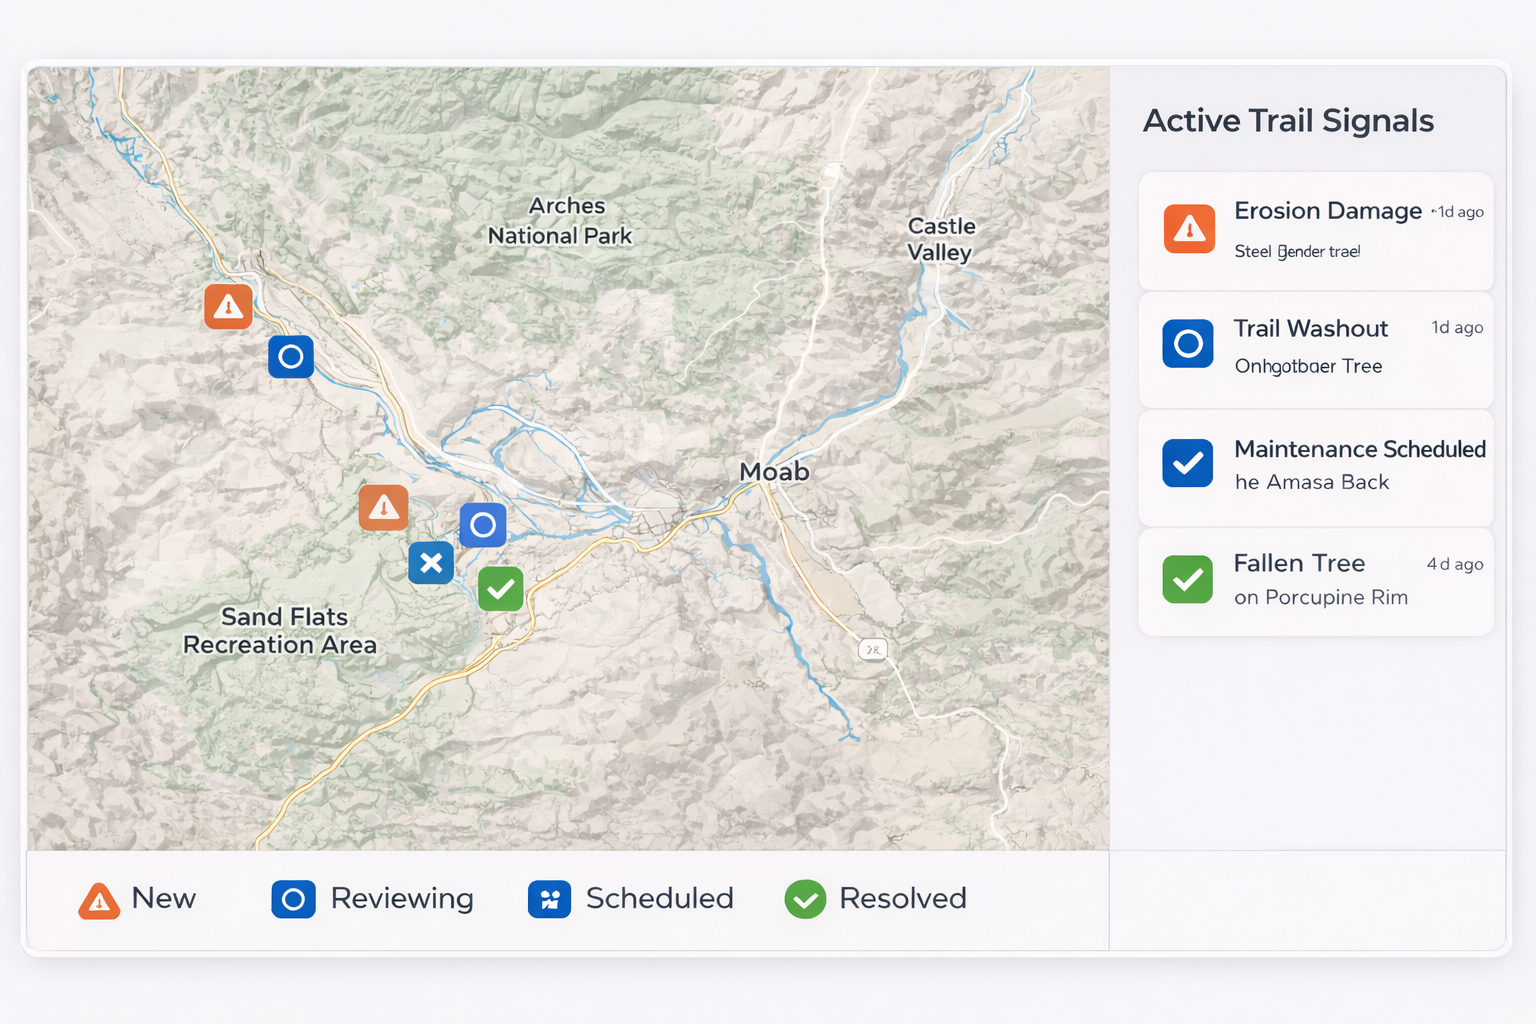Toggle the New status in the legend
Screen dimensions: 1536x1024
point(138,899)
